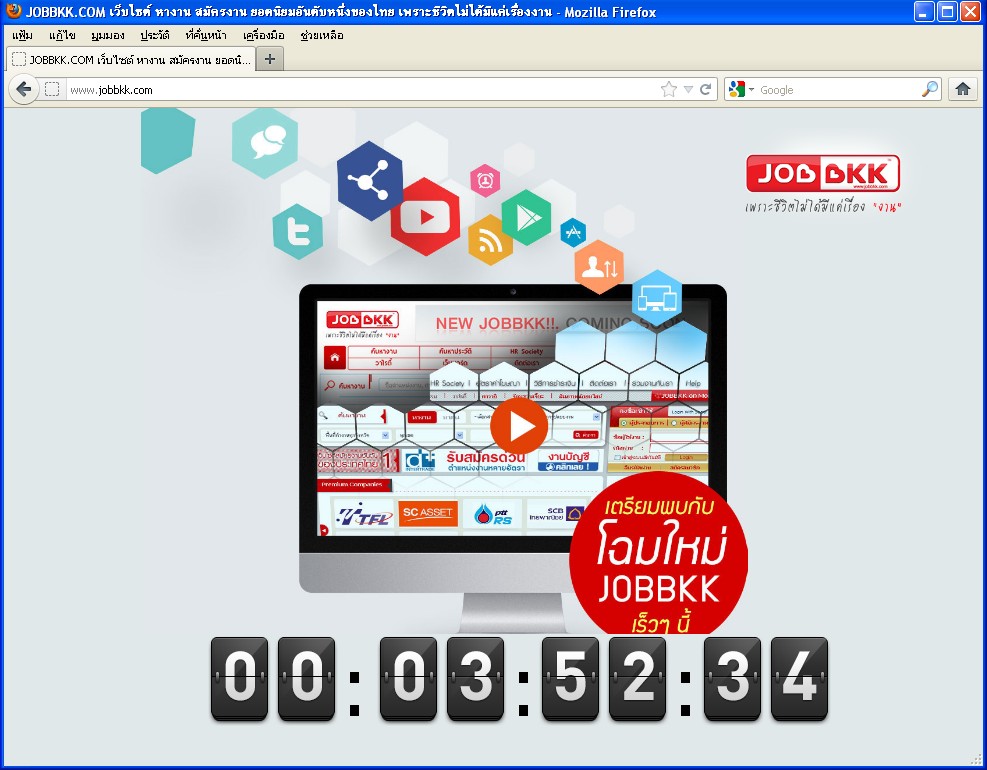Open new tab with plus button
987x770 pixels.
tap(269, 59)
